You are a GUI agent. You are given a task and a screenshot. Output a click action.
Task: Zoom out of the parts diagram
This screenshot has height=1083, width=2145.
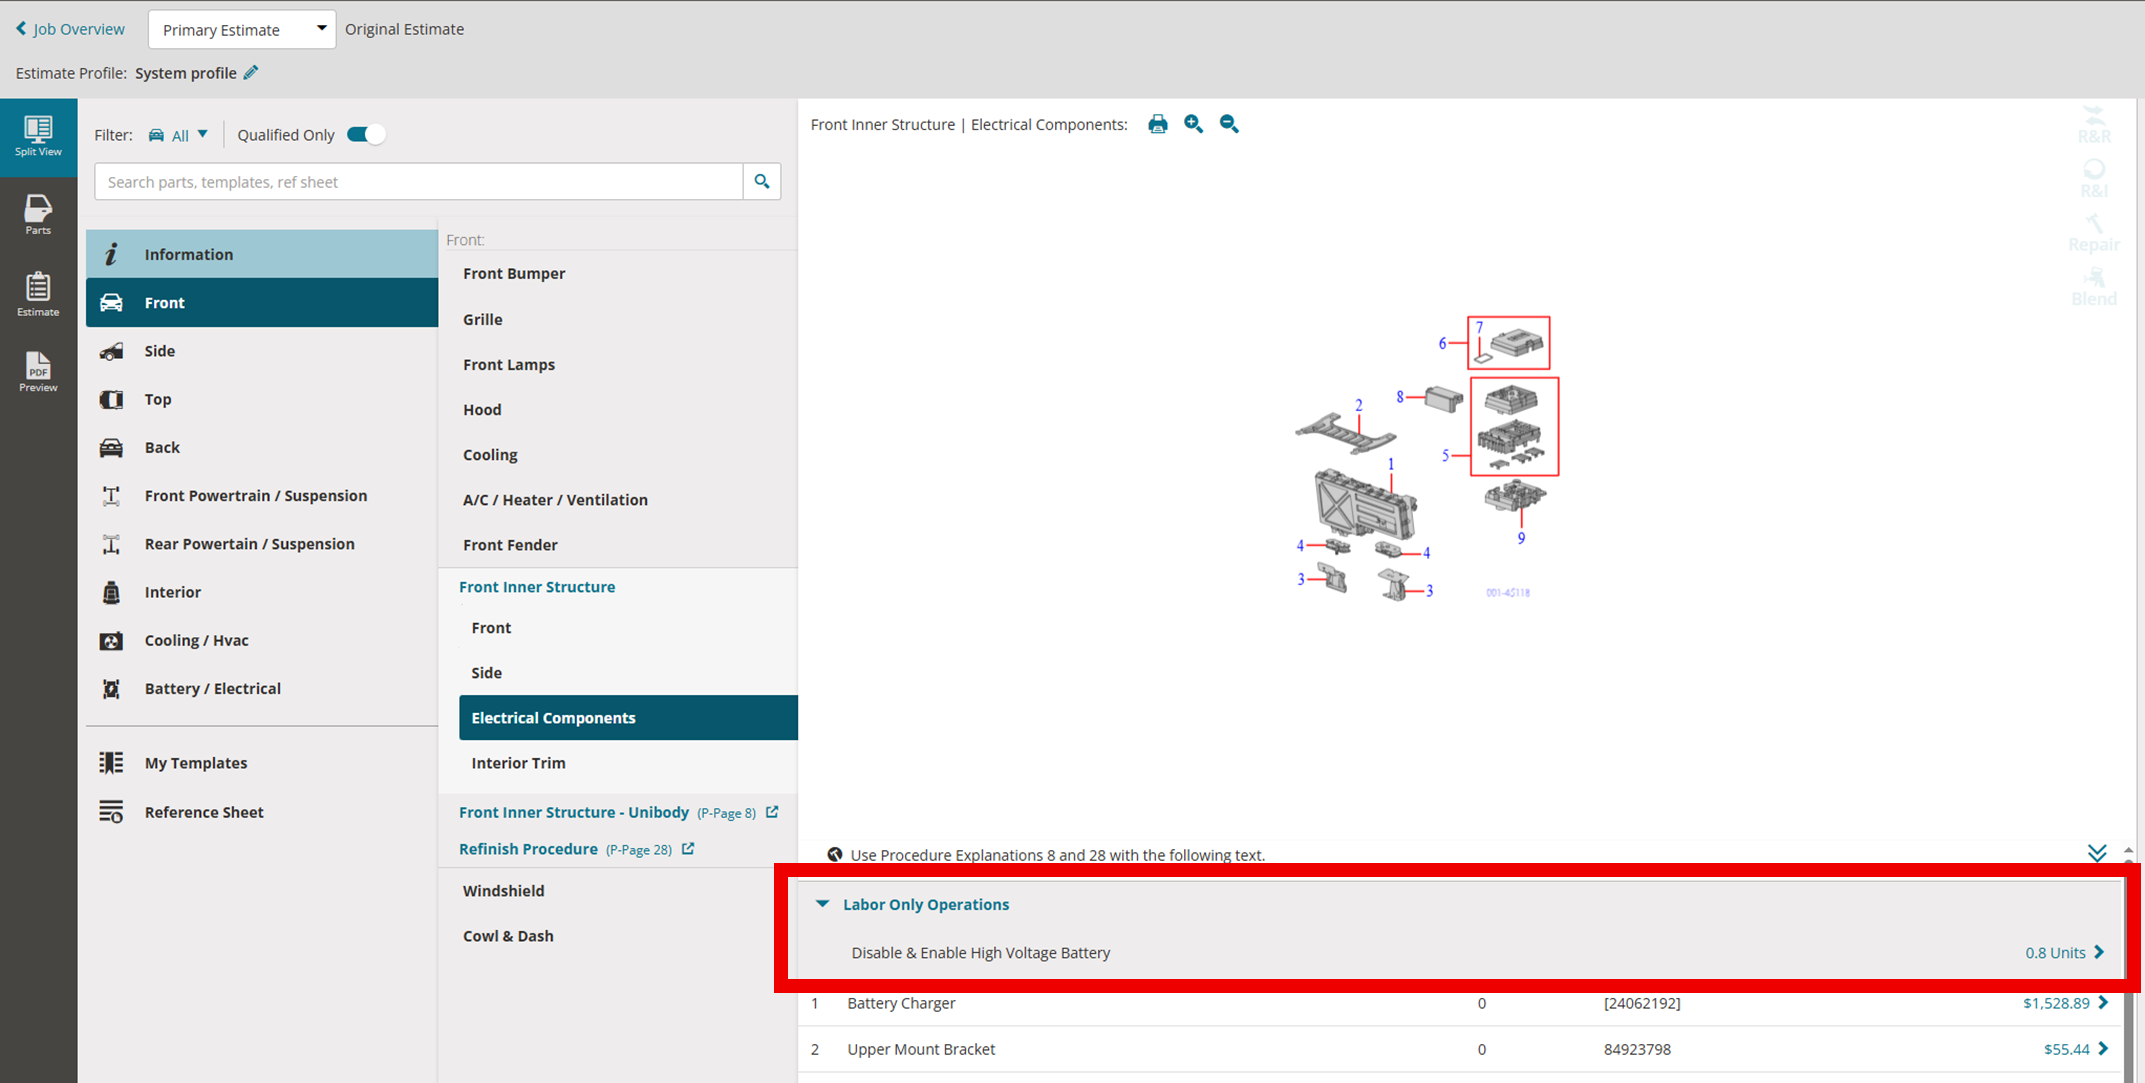[x=1229, y=124]
